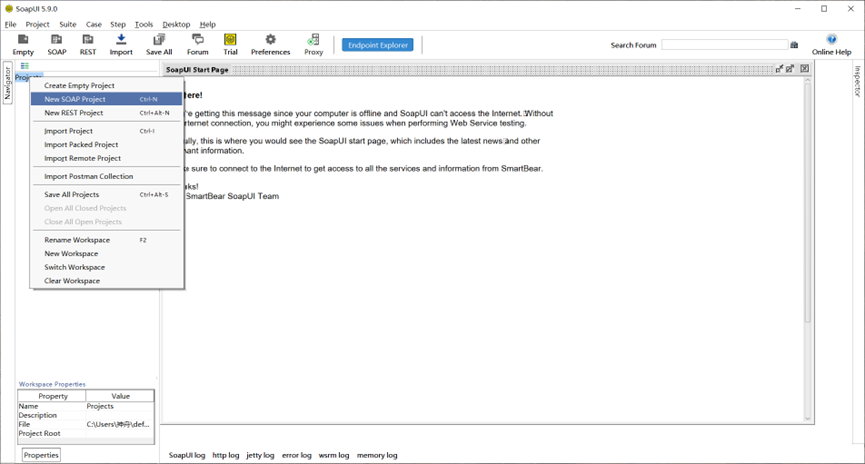Screen dimensions: 865x464
Task: Select Switch Workspace menu entry
Action: tap(106, 267)
